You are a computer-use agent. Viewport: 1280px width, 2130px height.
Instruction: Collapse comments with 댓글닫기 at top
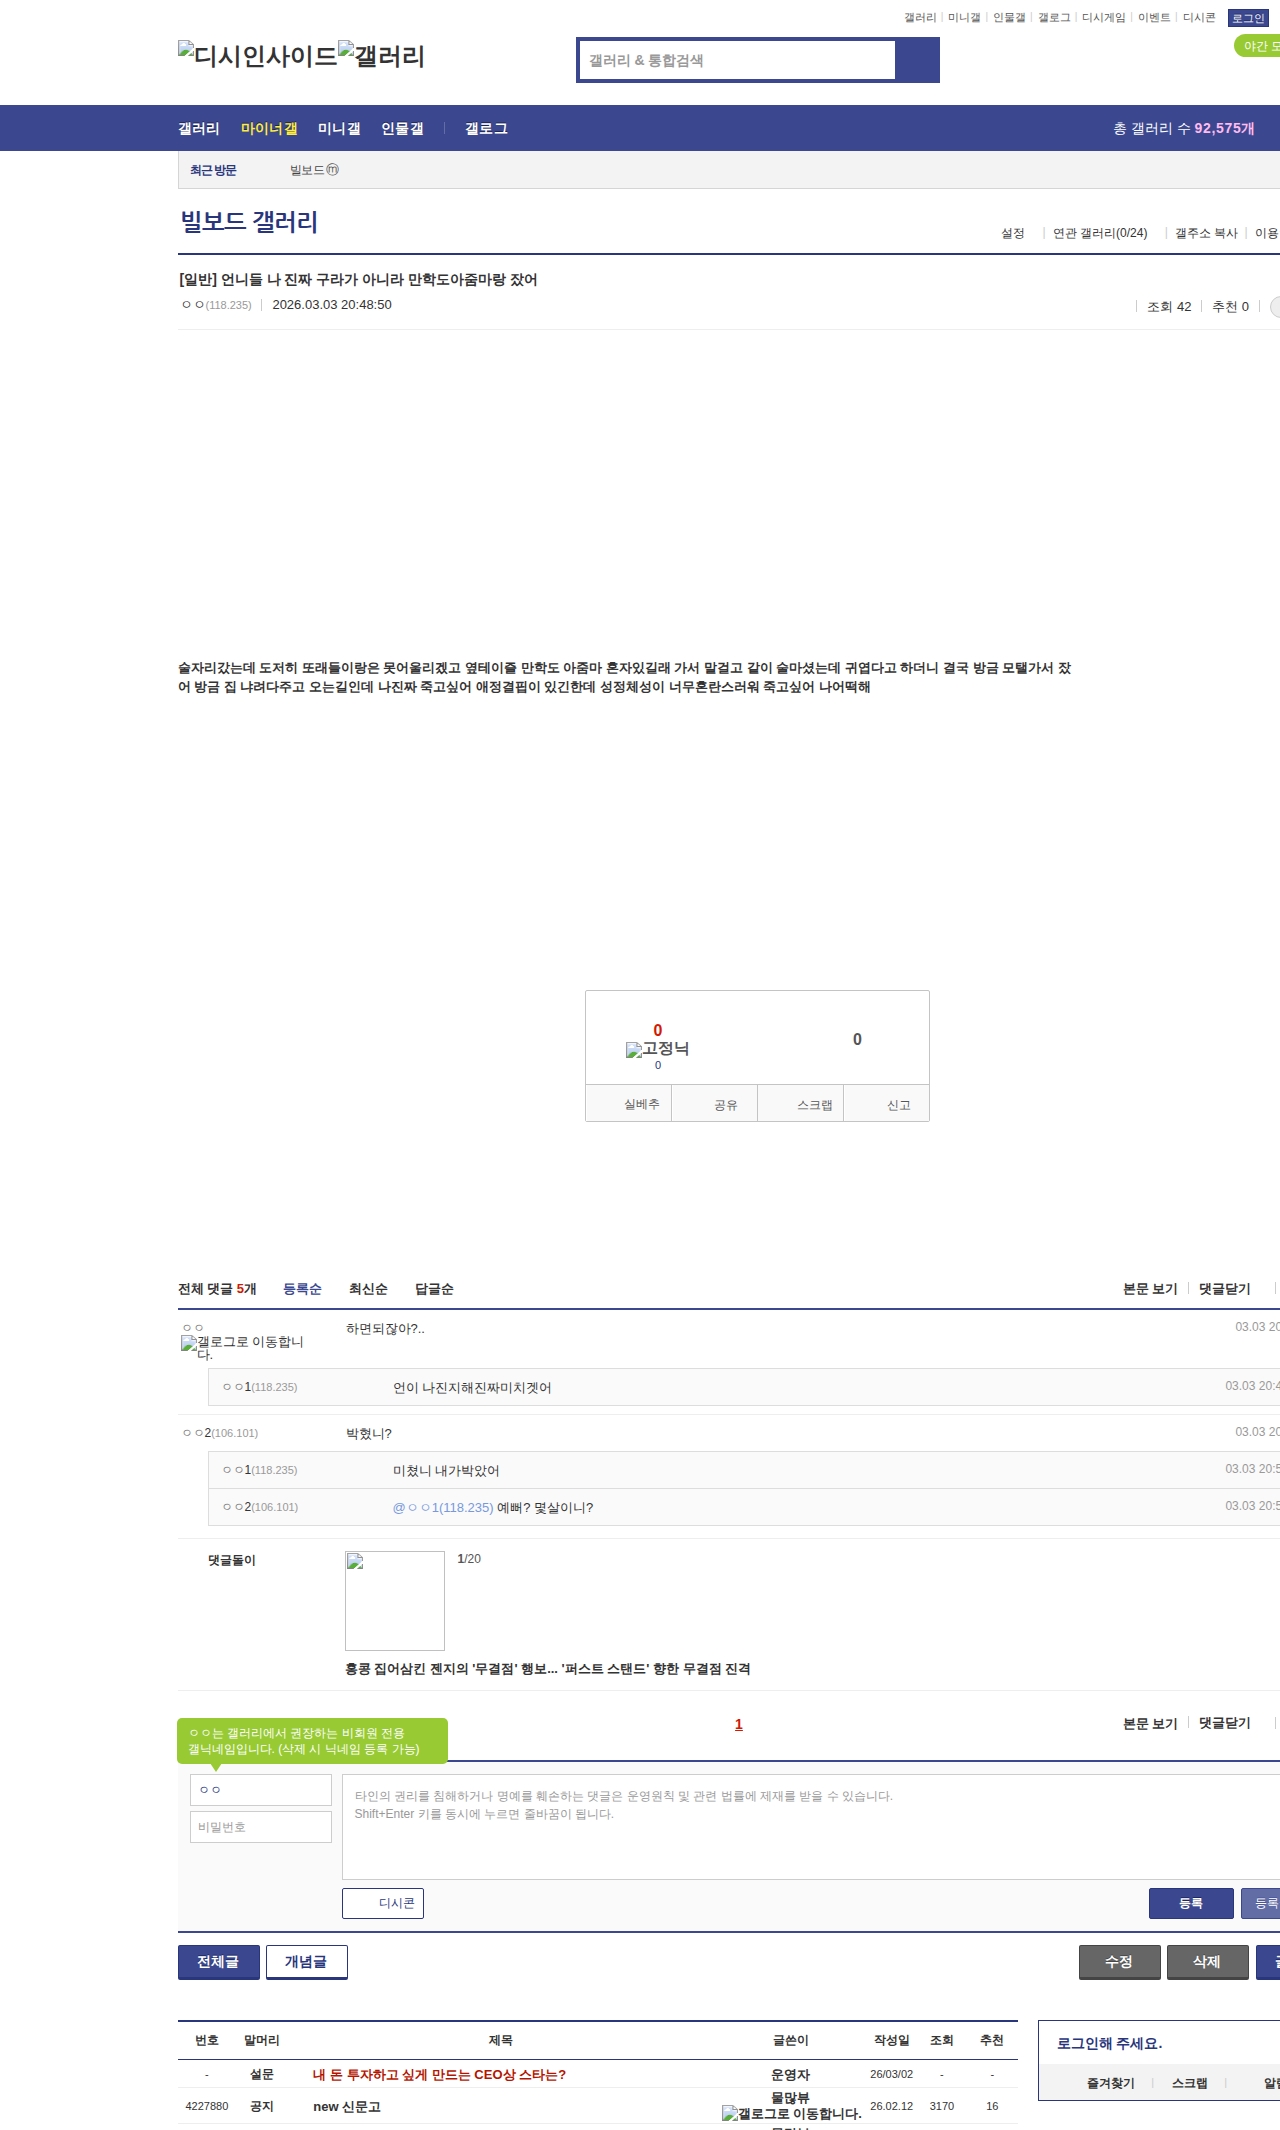(1224, 1289)
